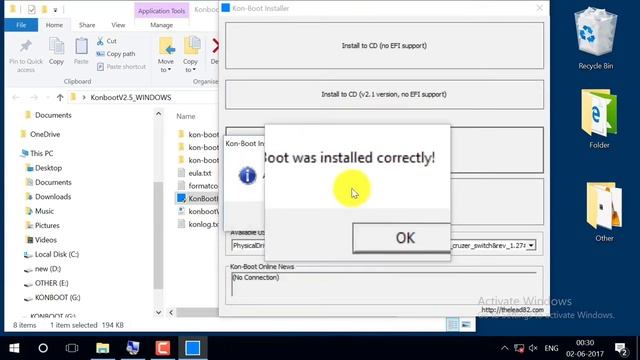Show hidden tray icons chevron

(504, 348)
